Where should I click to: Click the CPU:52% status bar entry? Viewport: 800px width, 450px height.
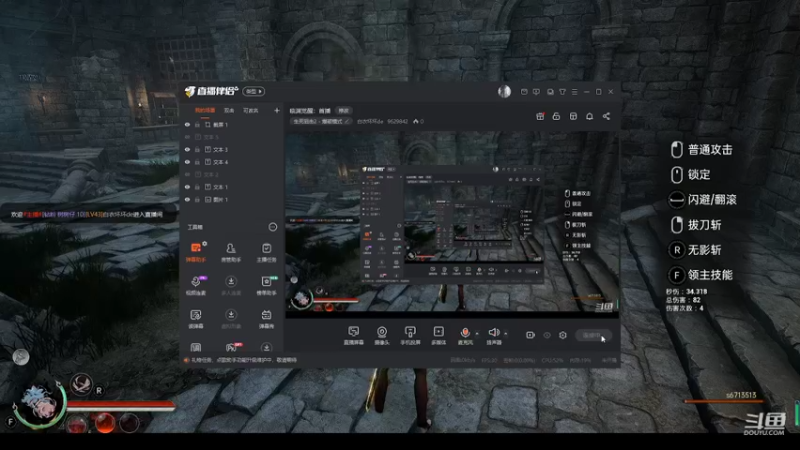pyautogui.click(x=552, y=360)
